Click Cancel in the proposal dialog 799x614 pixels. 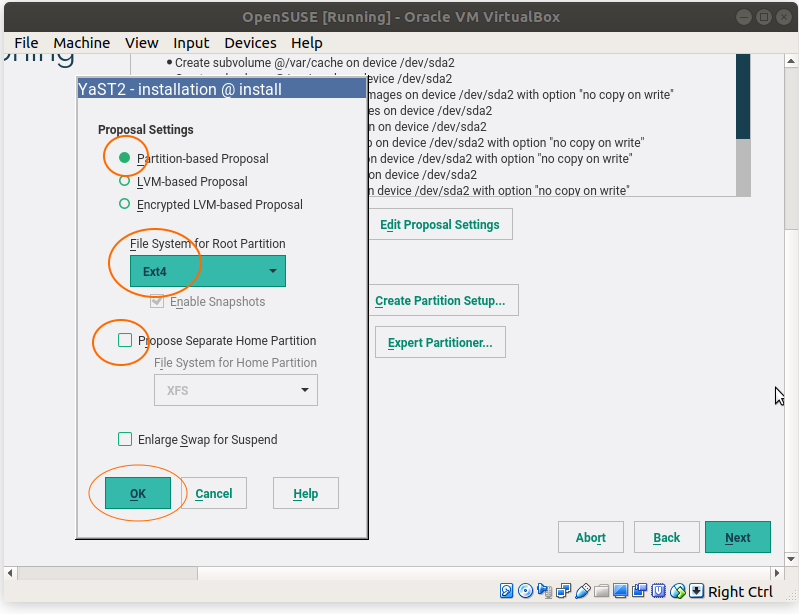(214, 493)
